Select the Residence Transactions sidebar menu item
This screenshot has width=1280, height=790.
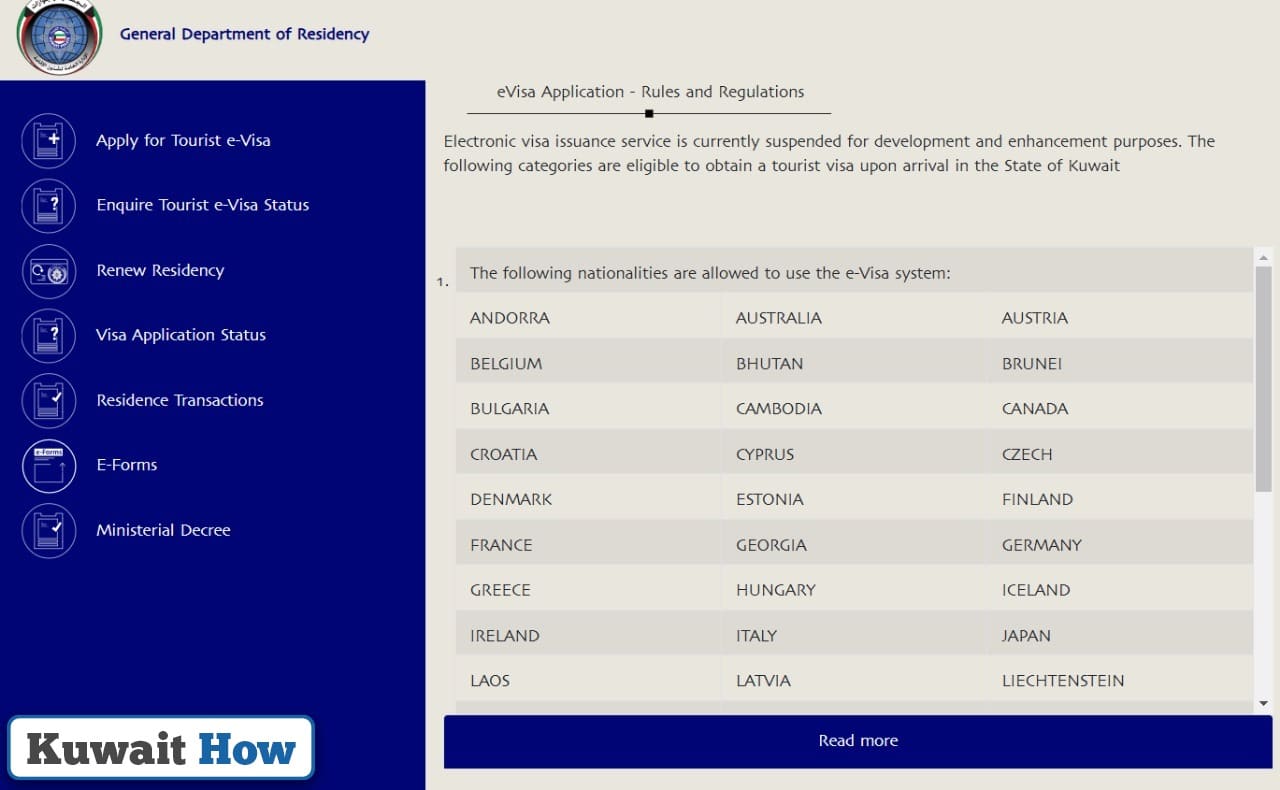(180, 400)
